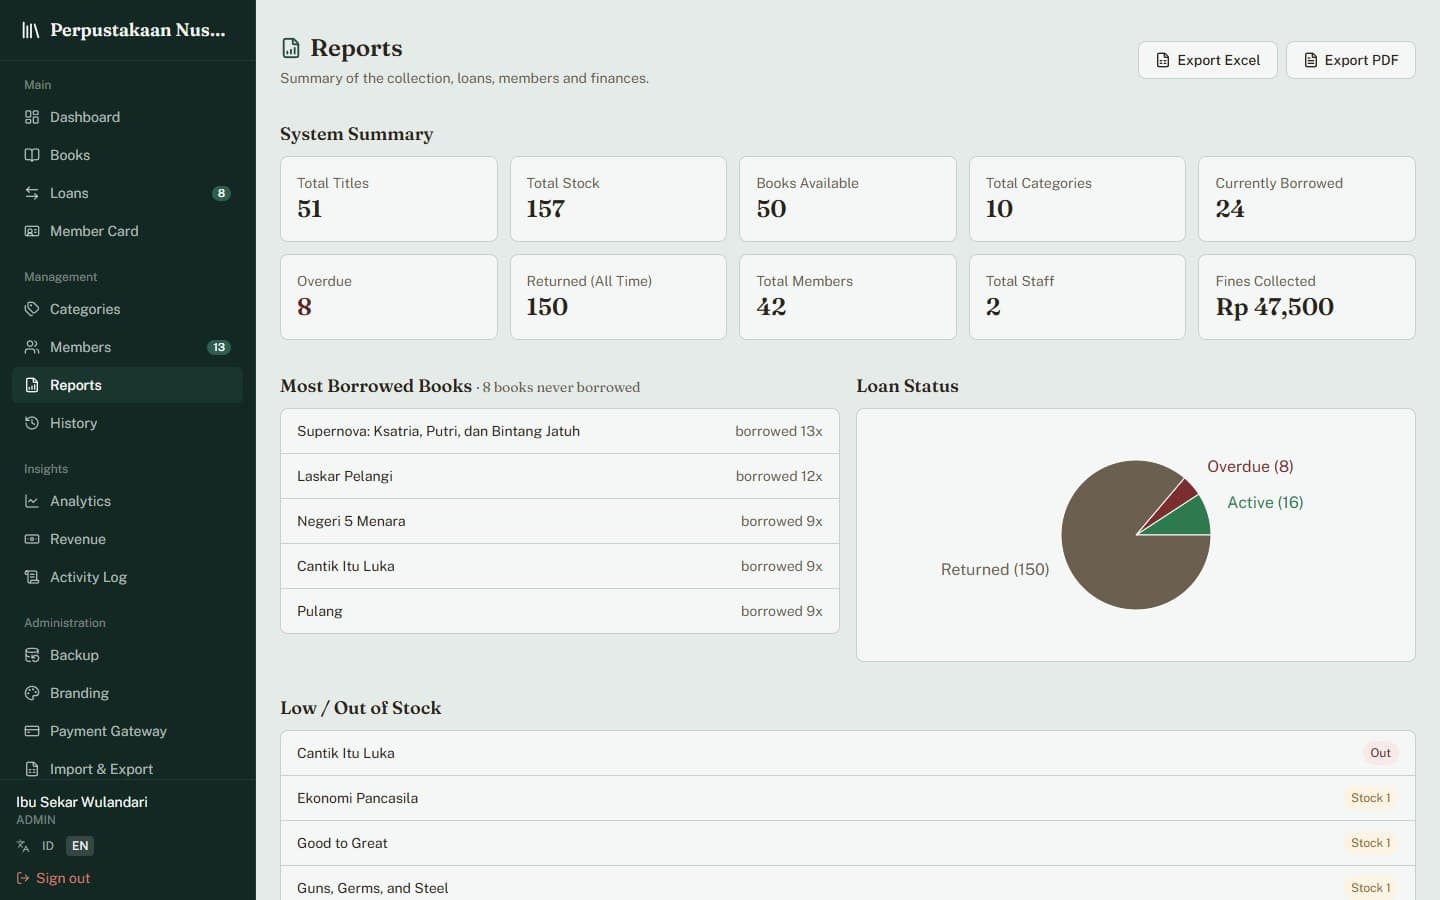Image resolution: width=1440 pixels, height=900 pixels.
Task: Click the Import & Export file icon
Action: [32, 769]
